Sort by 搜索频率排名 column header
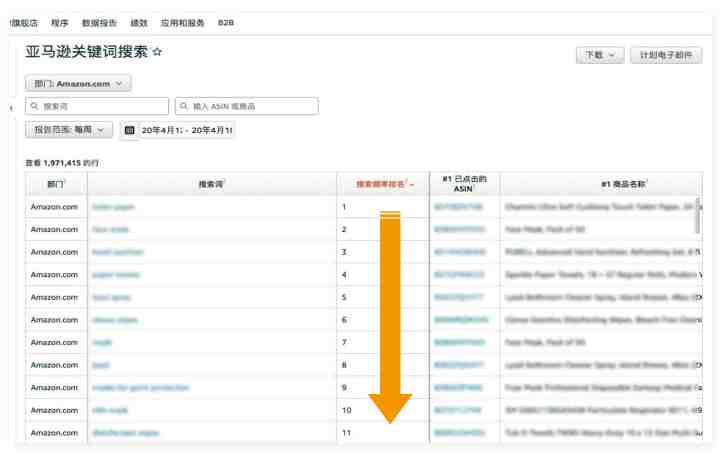 385,184
